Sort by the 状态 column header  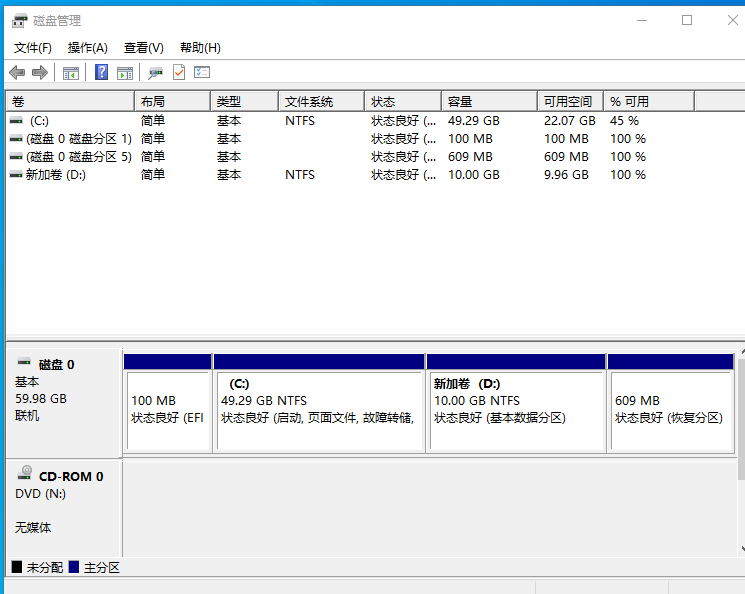[x=403, y=102]
